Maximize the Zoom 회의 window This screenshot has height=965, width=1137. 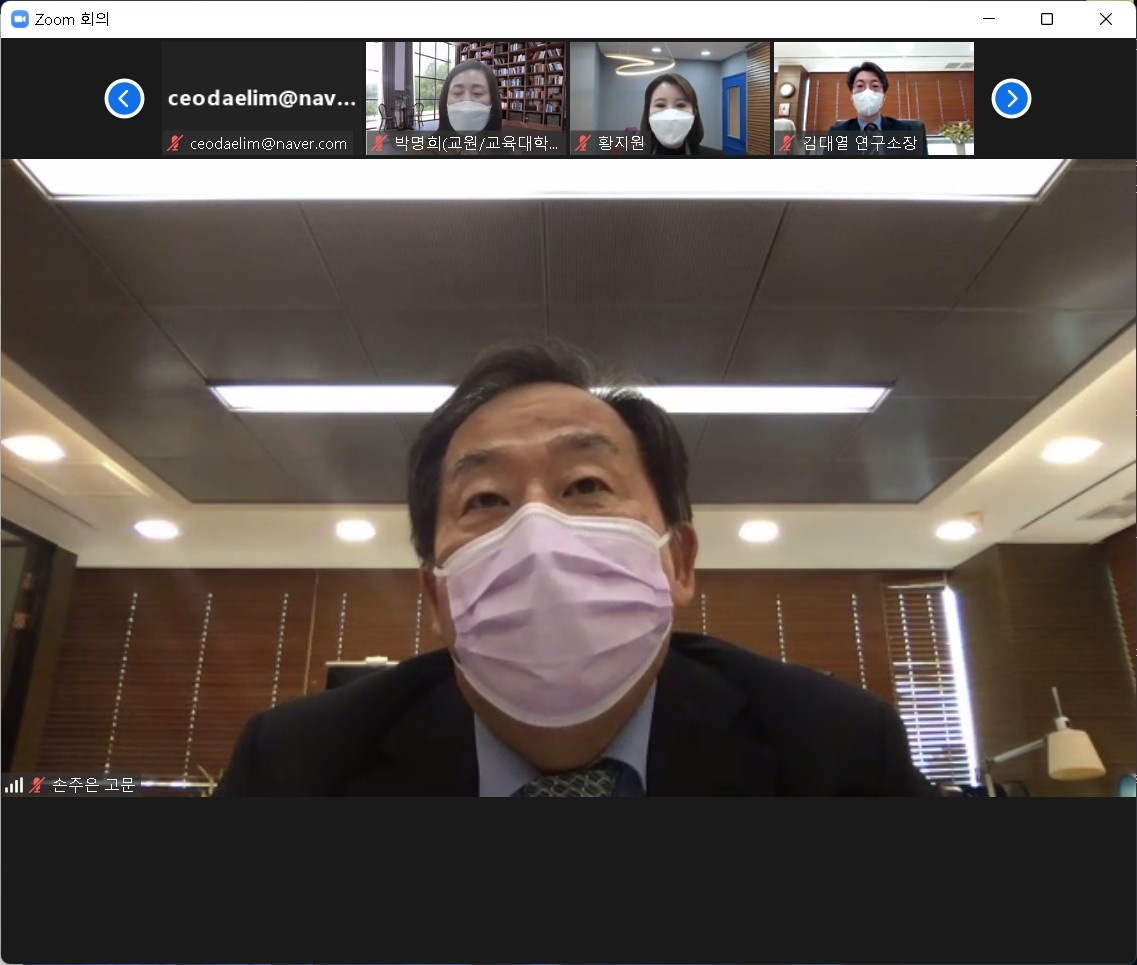1047,19
